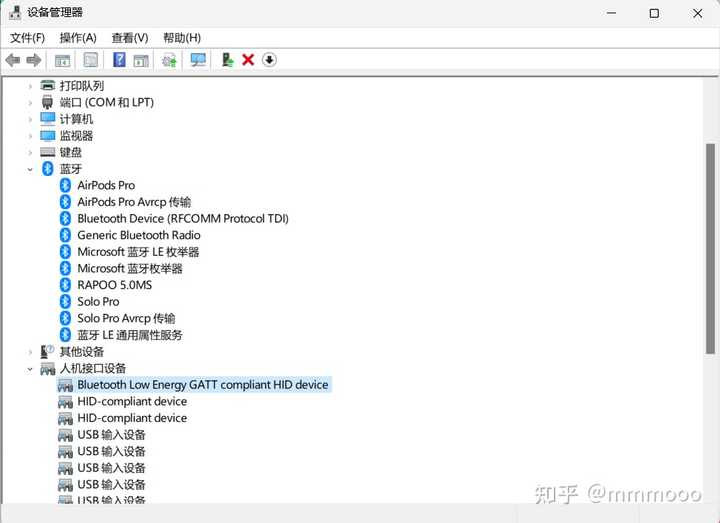Click the gear with green arrow icon

coord(169,60)
